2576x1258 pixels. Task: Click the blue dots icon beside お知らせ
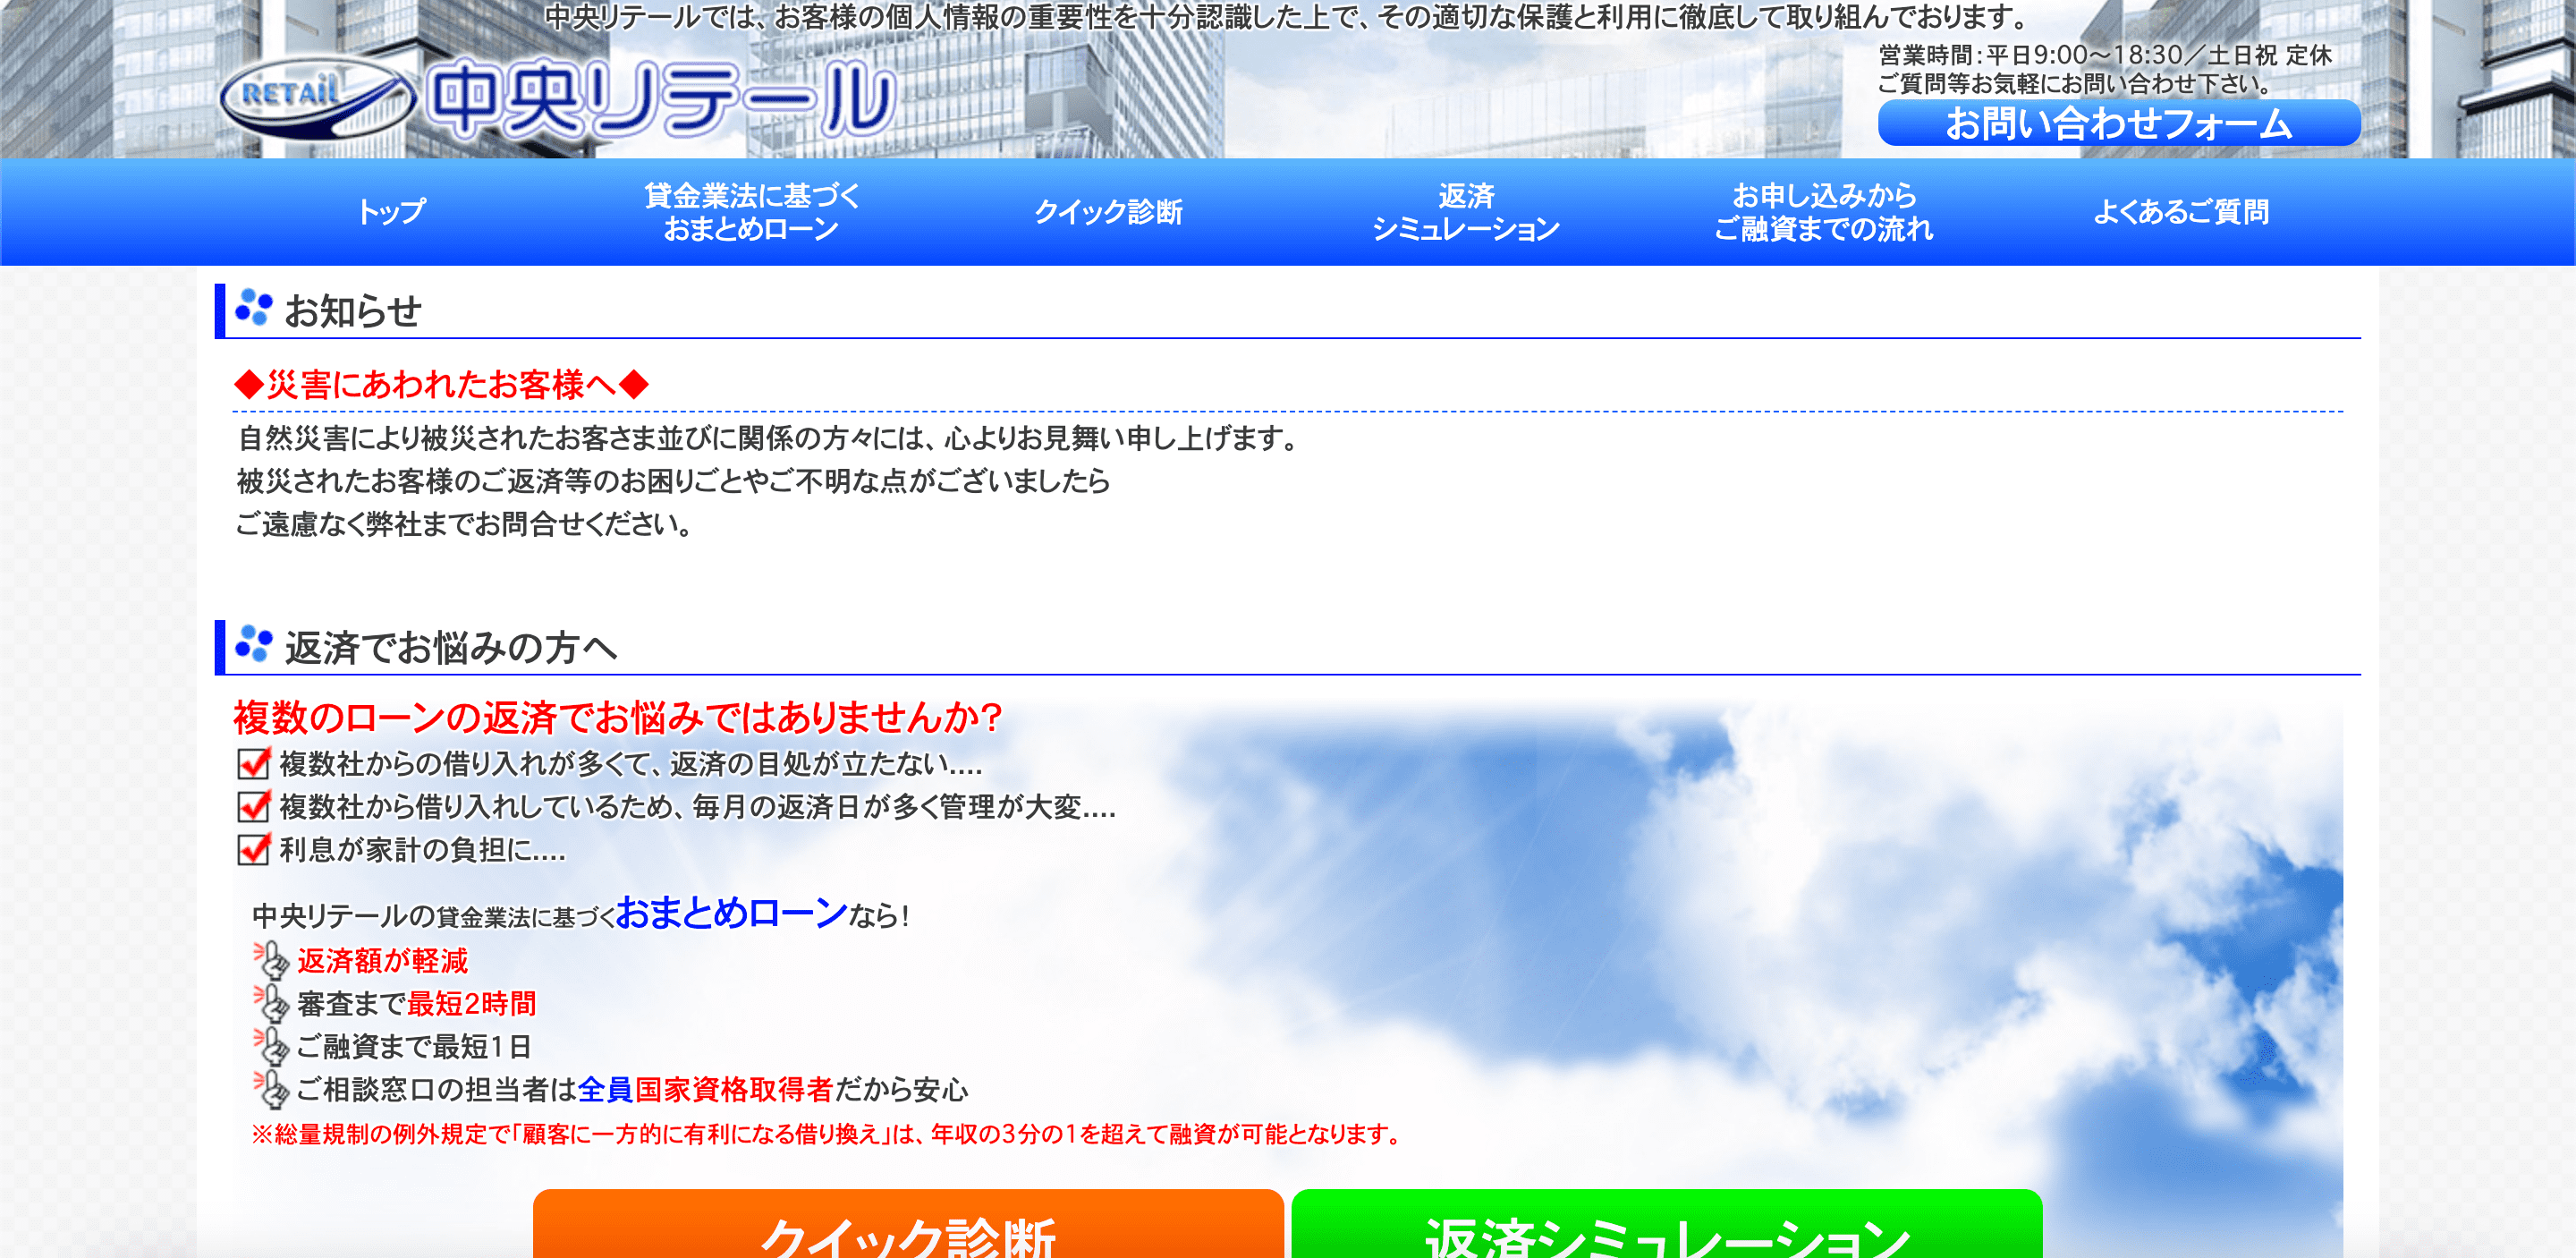tap(255, 309)
